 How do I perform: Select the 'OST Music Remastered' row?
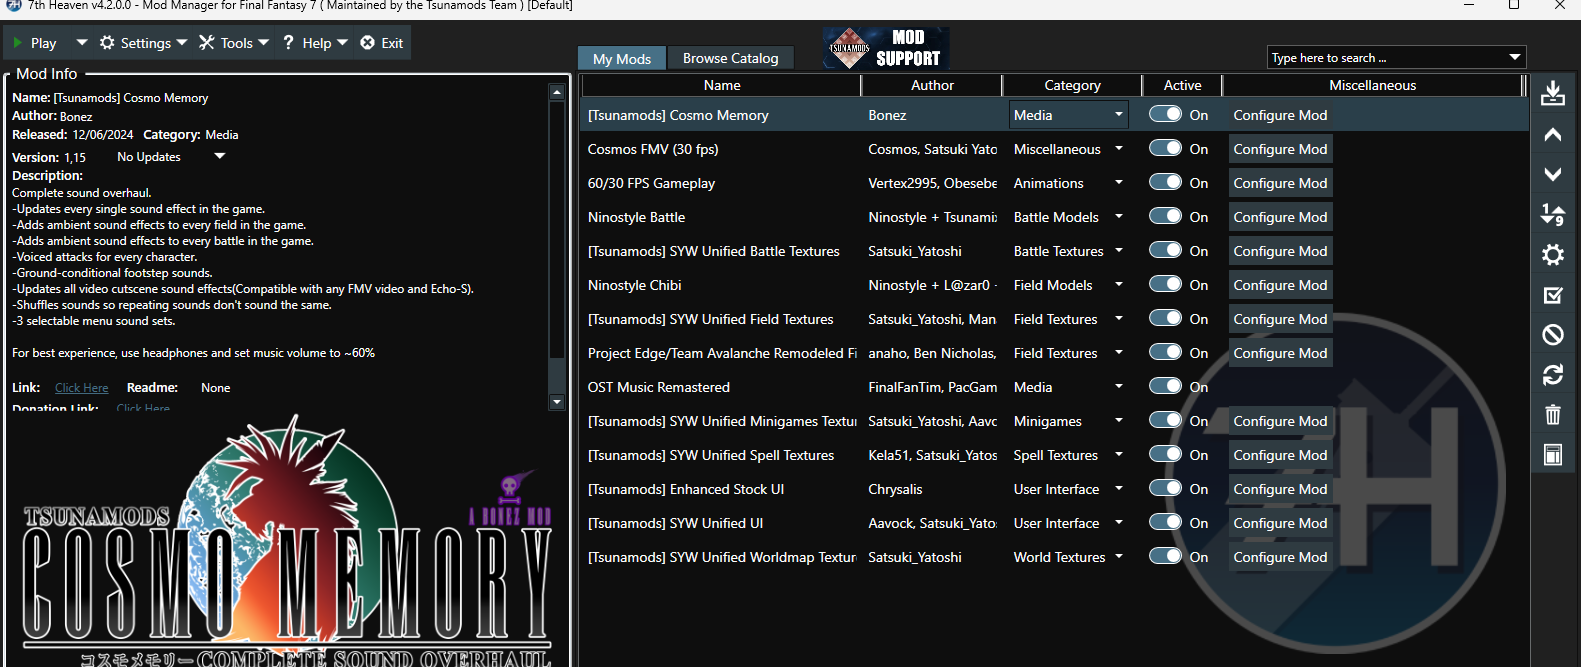1054,387
